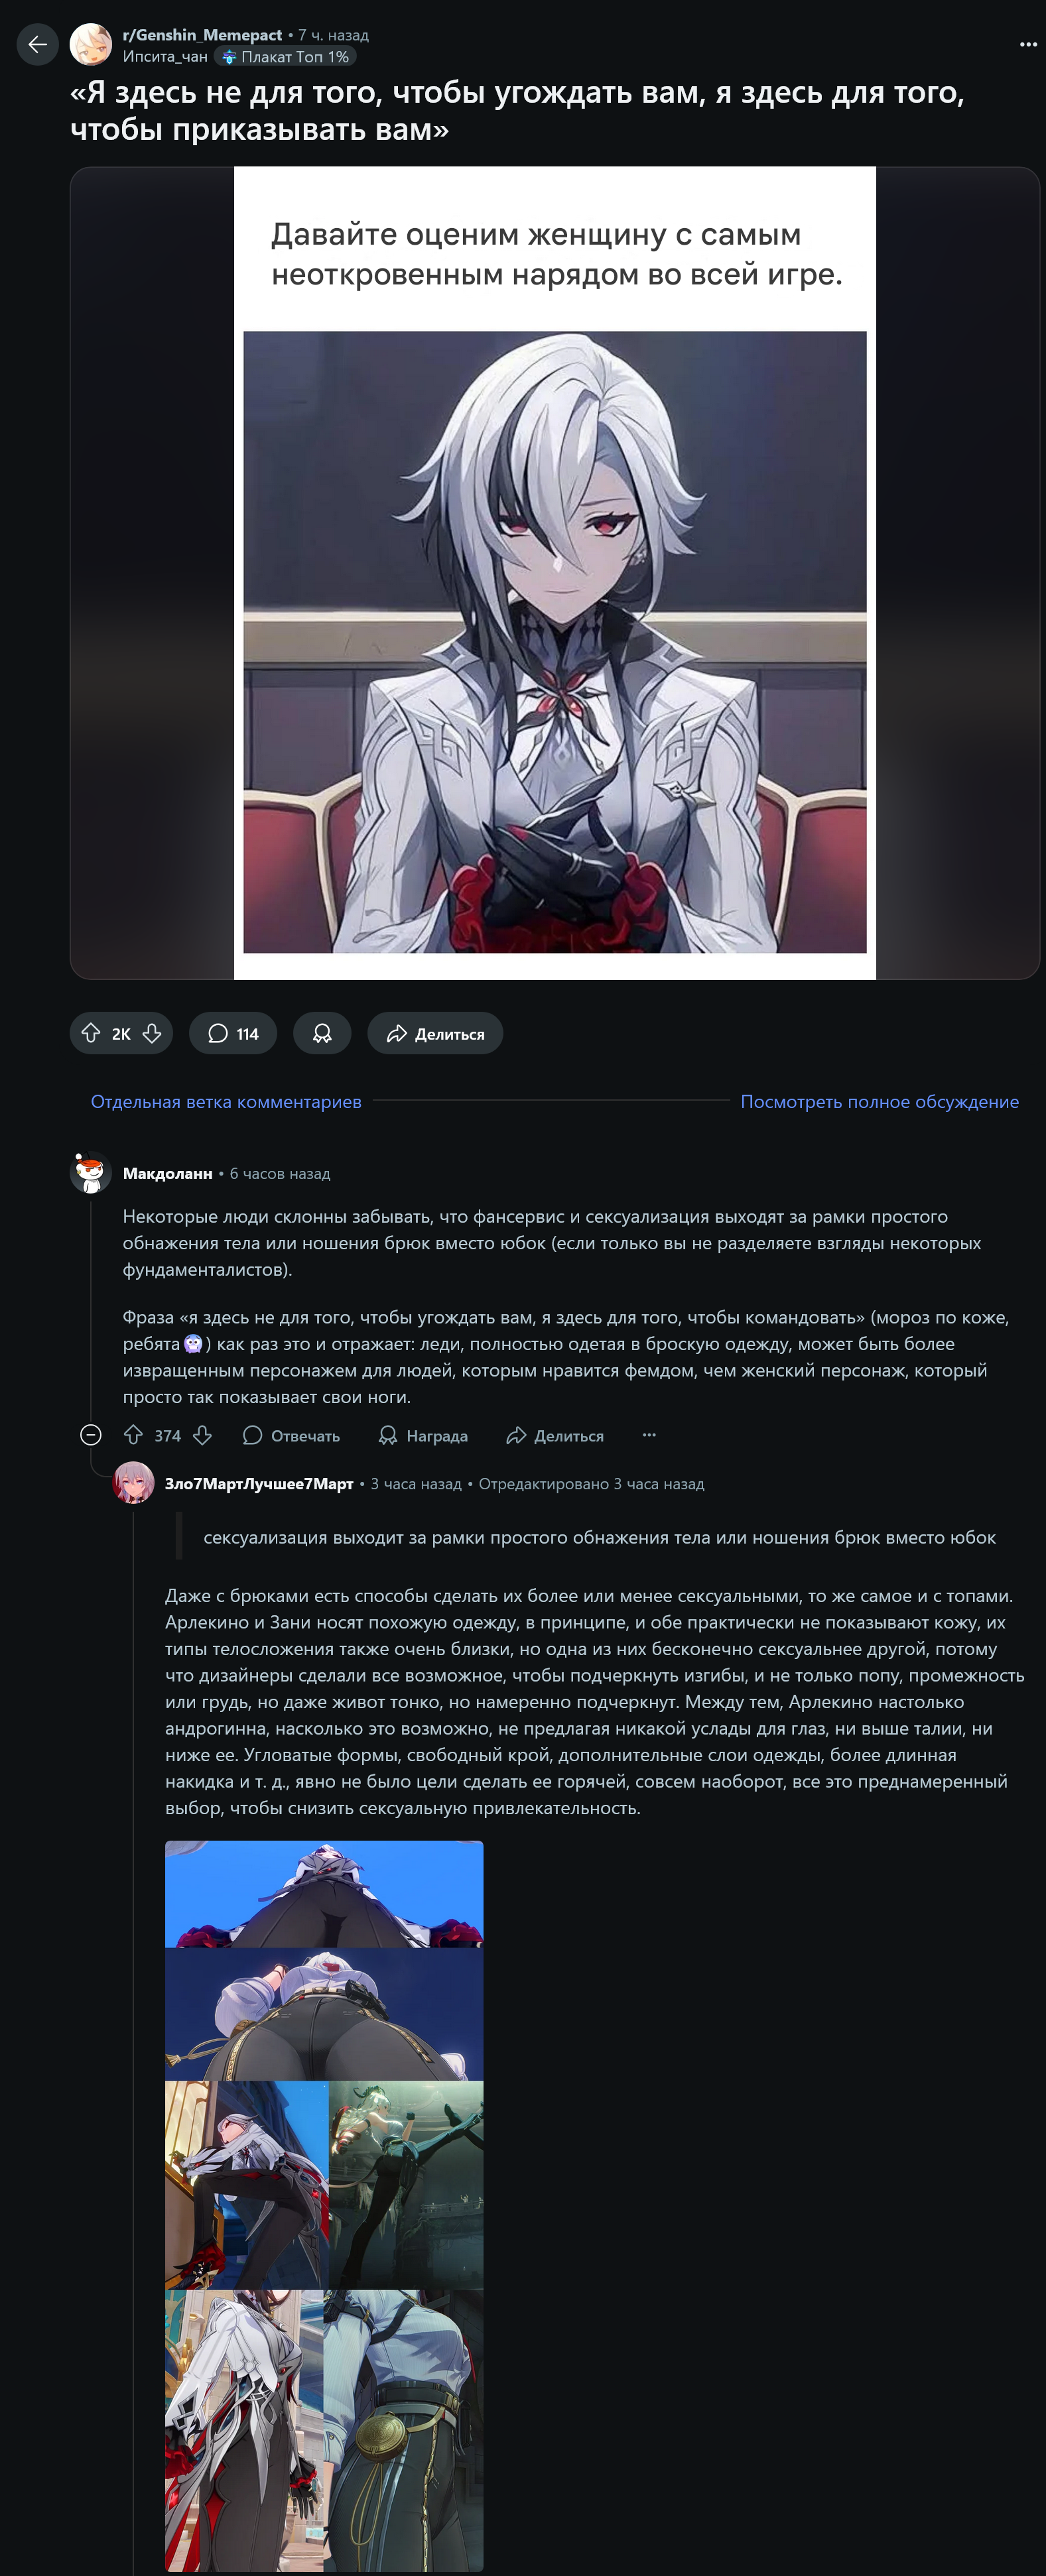Open r/Genshin_Memepact subreddit link
Image resolution: width=1046 pixels, height=2576 pixels.
(202, 35)
